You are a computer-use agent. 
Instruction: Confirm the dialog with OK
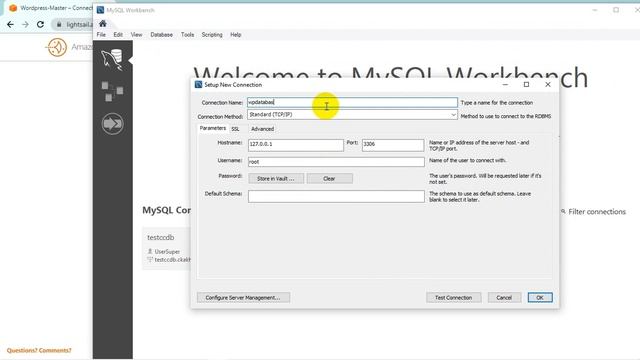[540, 298]
